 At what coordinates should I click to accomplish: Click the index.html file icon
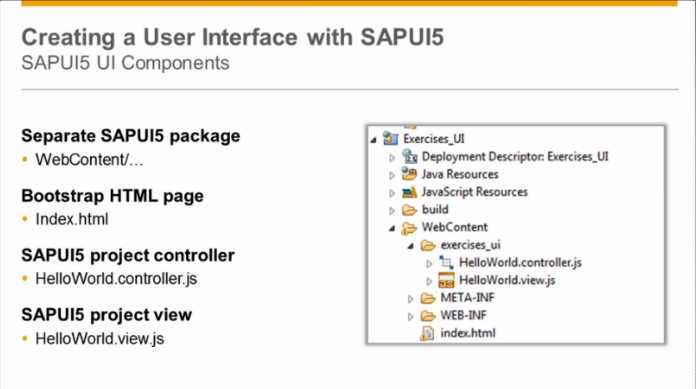point(427,333)
